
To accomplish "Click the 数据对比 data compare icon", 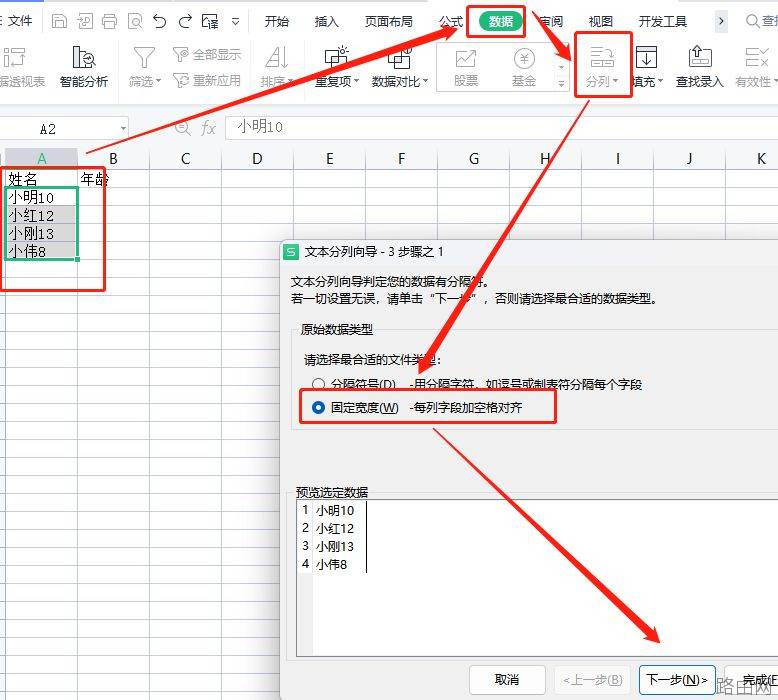I will [x=399, y=58].
